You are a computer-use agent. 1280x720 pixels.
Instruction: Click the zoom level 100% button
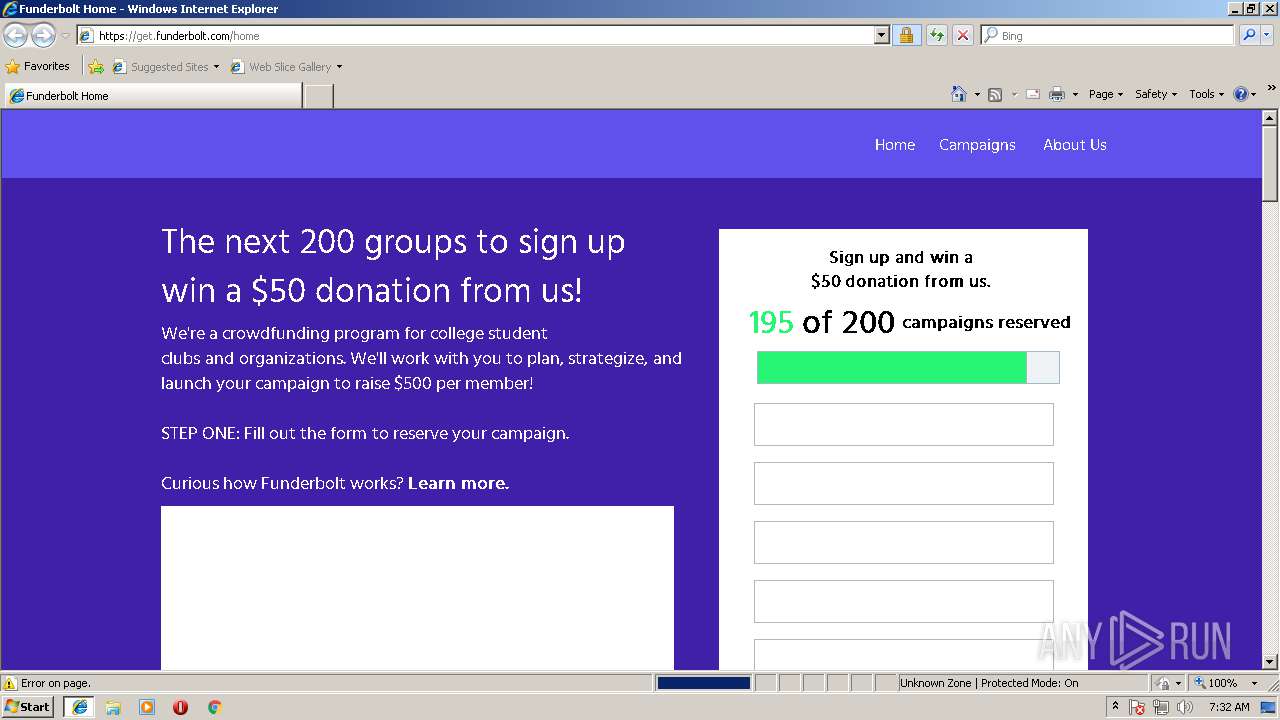(1214, 683)
